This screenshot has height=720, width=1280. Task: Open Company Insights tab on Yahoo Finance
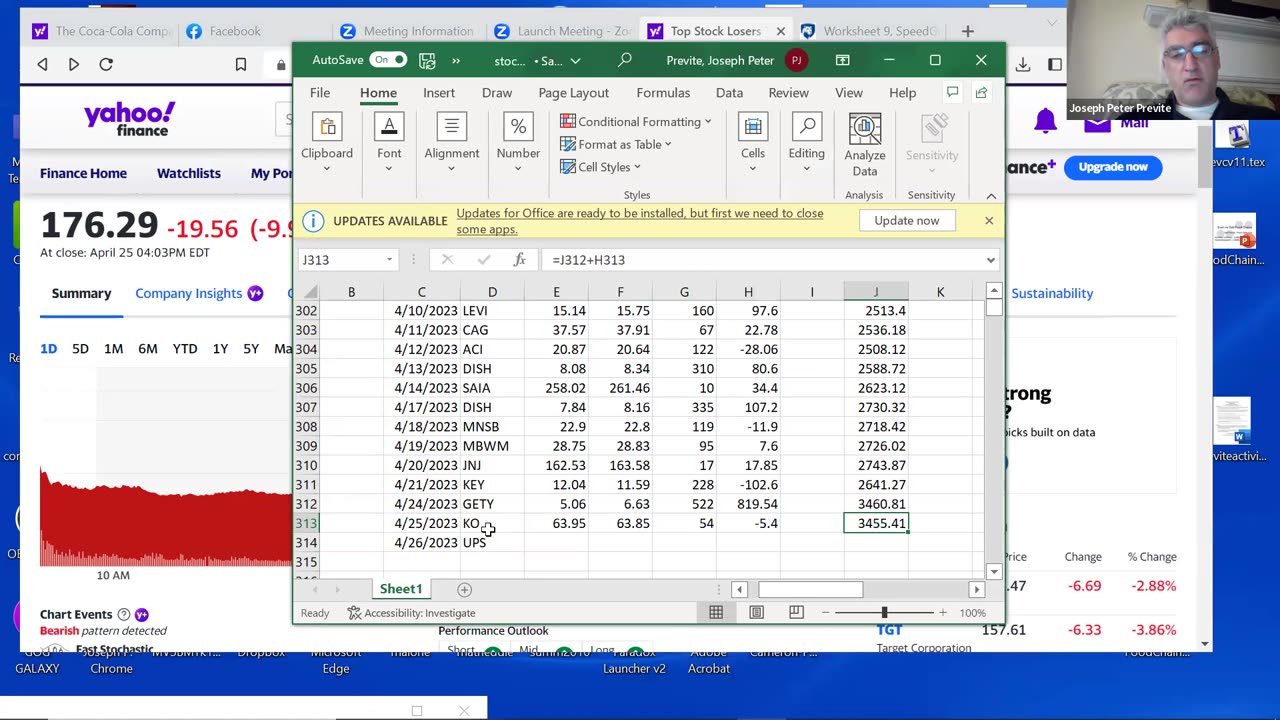[189, 293]
